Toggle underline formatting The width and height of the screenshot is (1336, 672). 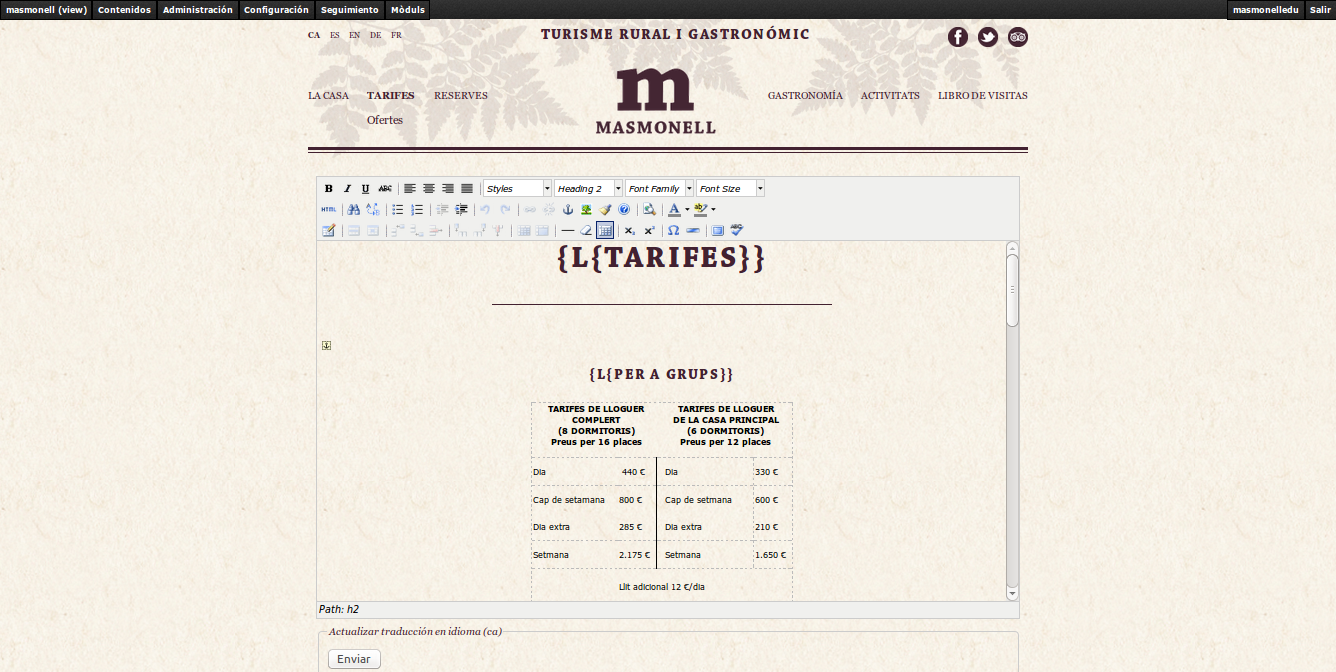click(x=365, y=189)
